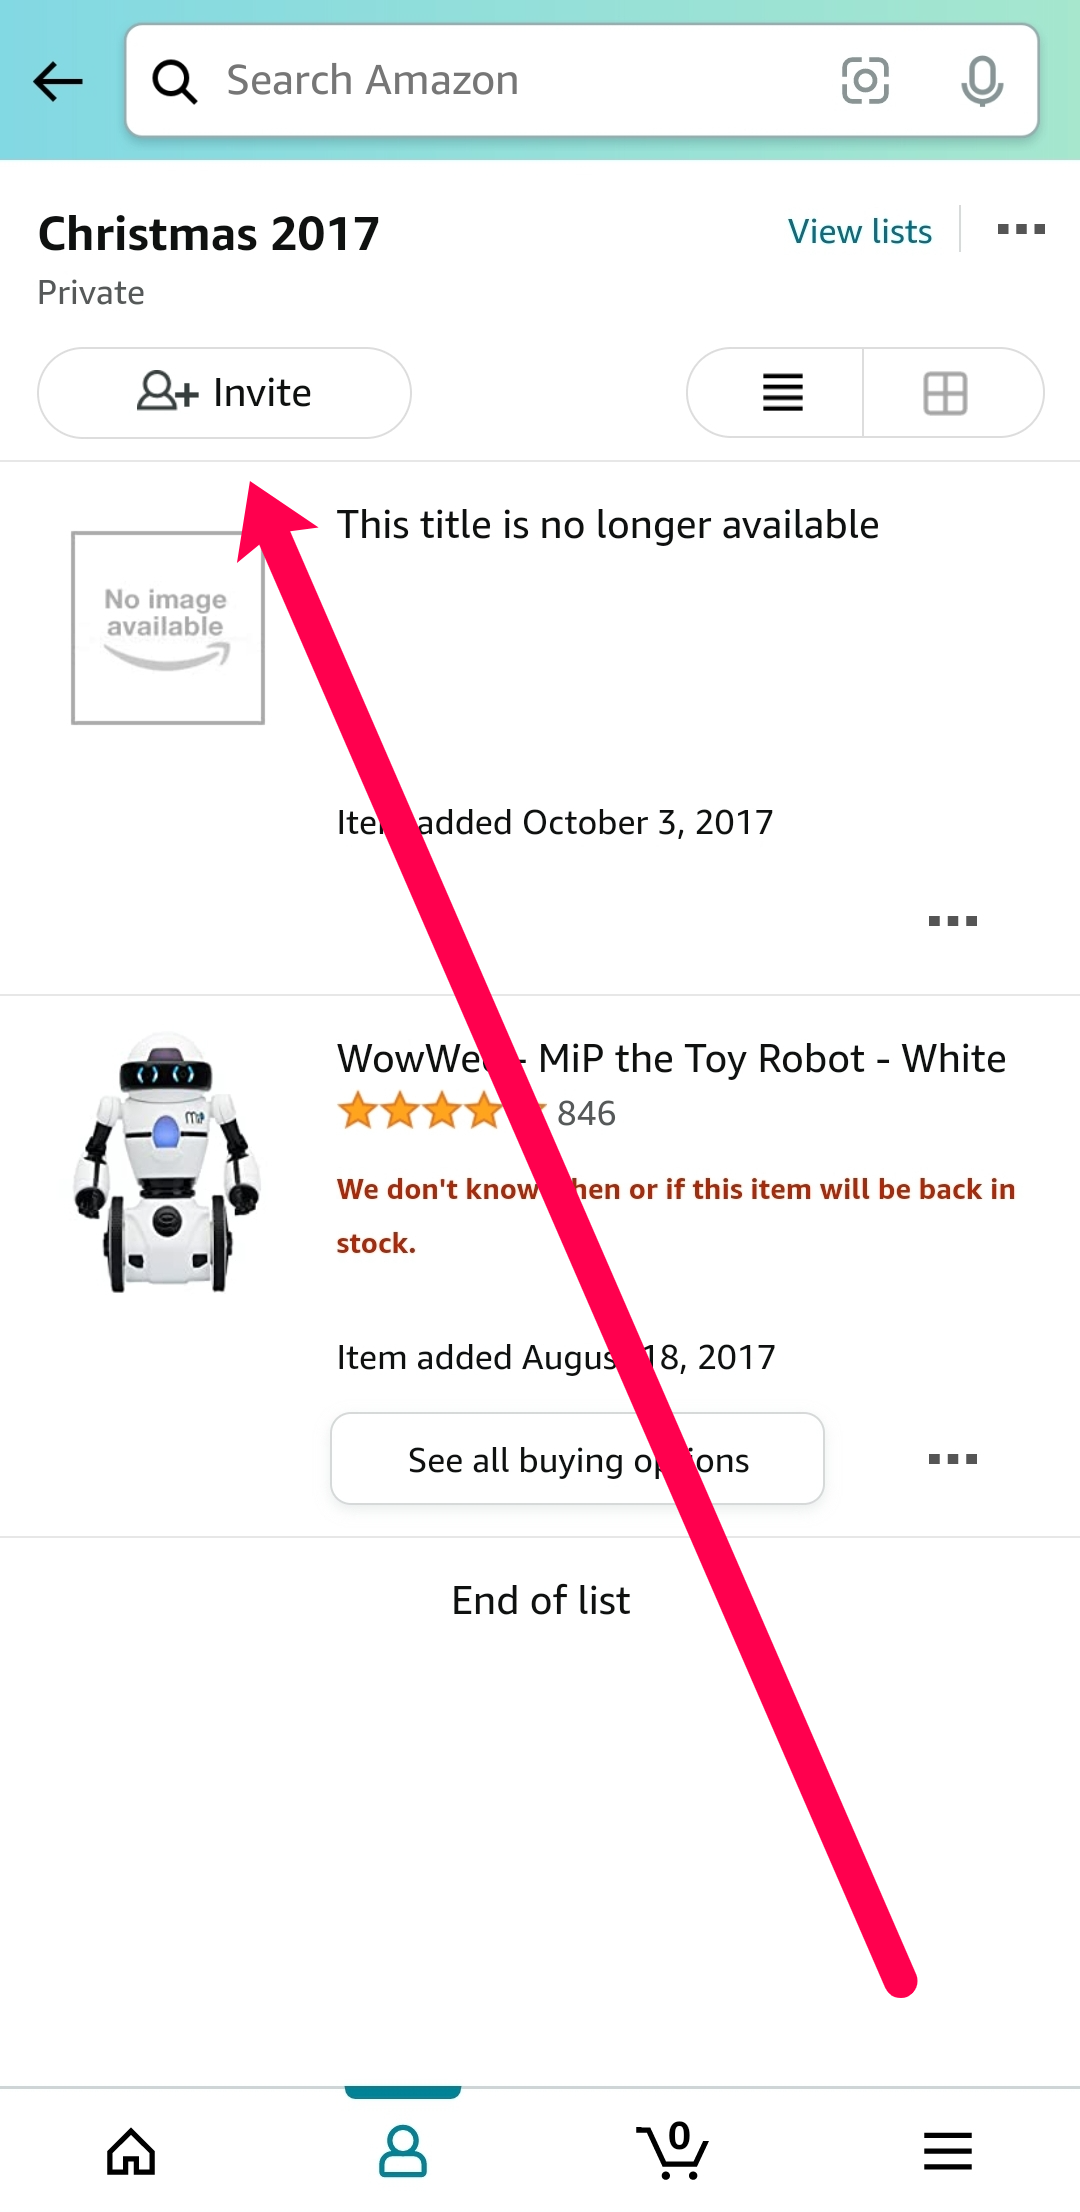
Task: Tap the MiP robot star rating
Action: [442, 1112]
